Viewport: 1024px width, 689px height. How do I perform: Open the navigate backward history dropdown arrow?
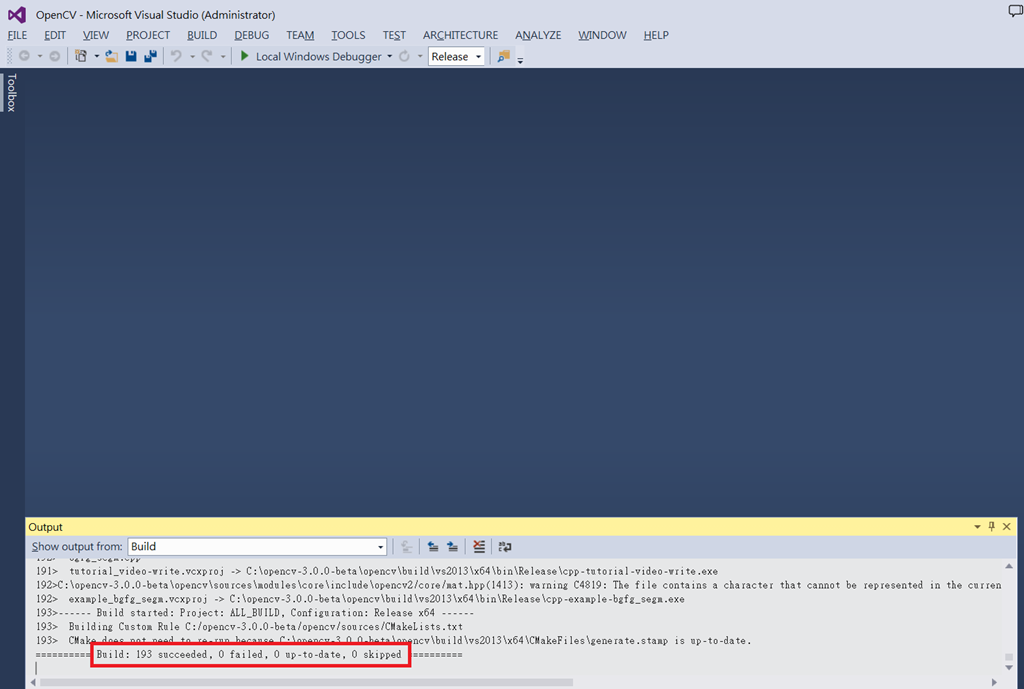click(40, 56)
